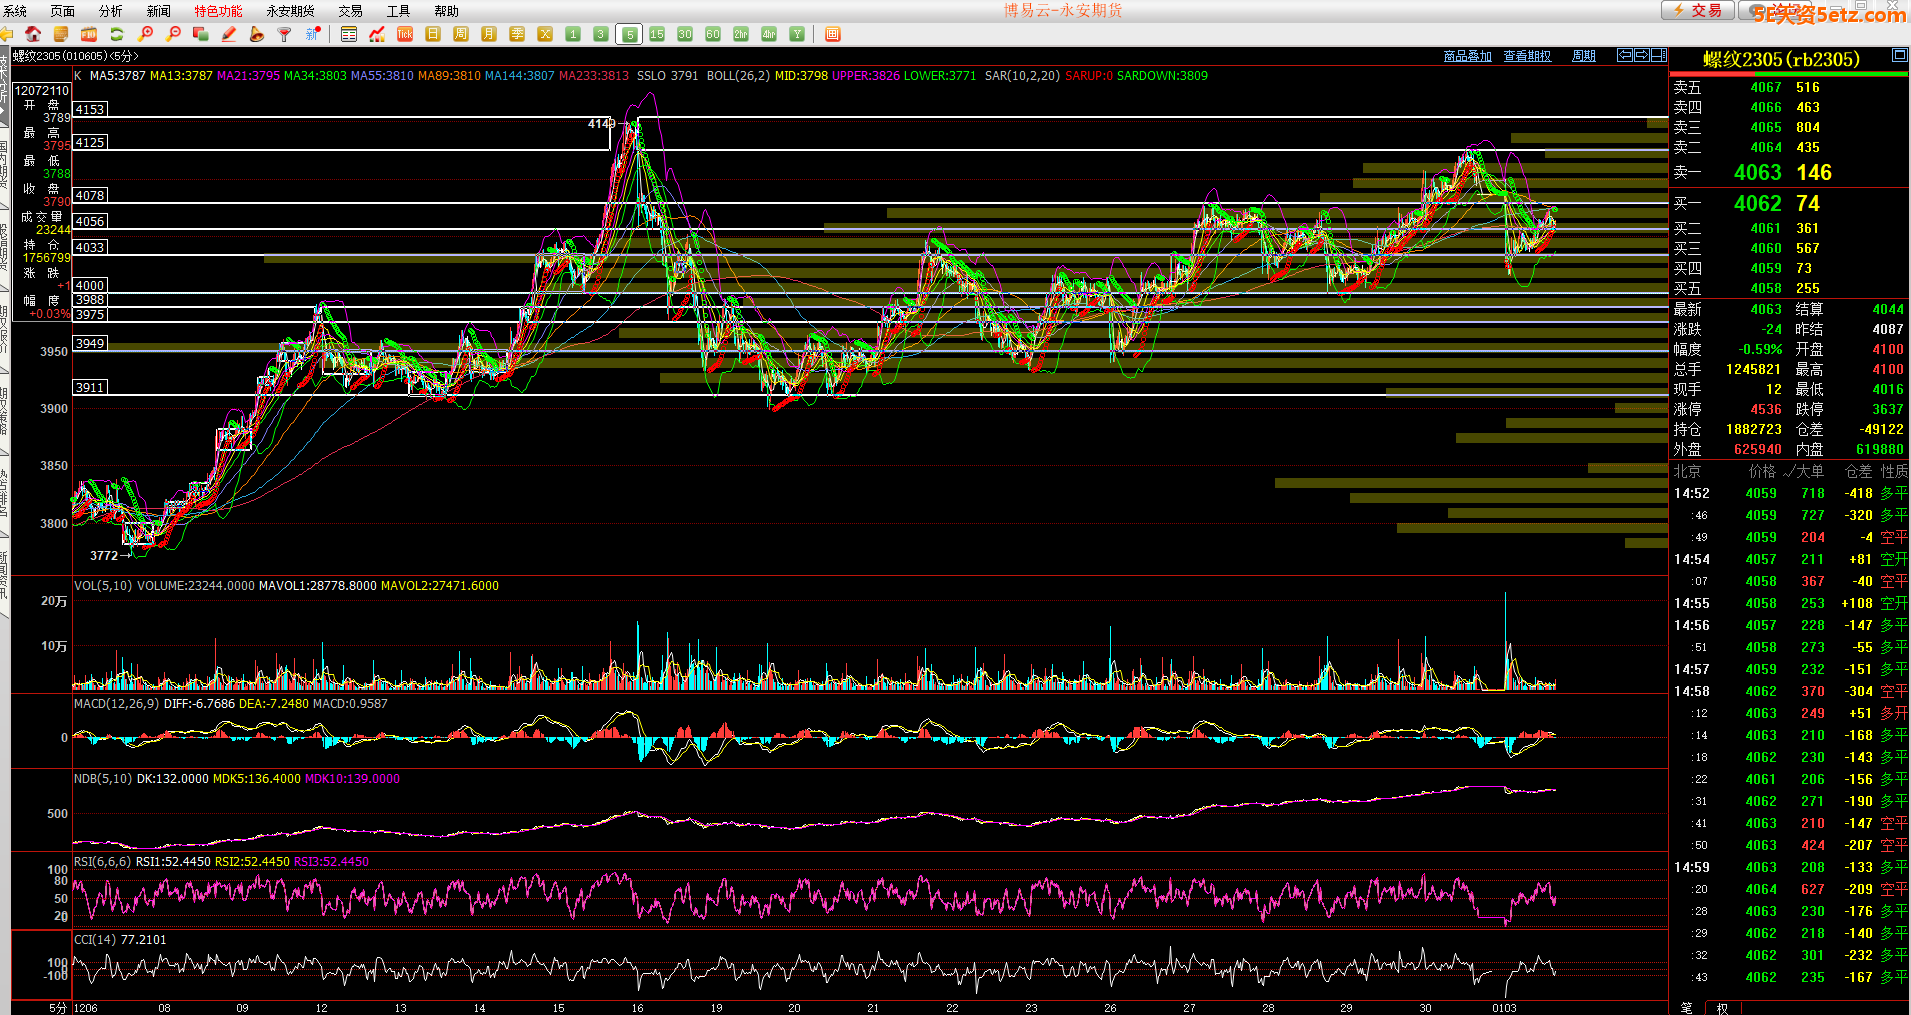The height and width of the screenshot is (1015, 1911).
Task: Click the 新 news icon
Action: (313, 34)
